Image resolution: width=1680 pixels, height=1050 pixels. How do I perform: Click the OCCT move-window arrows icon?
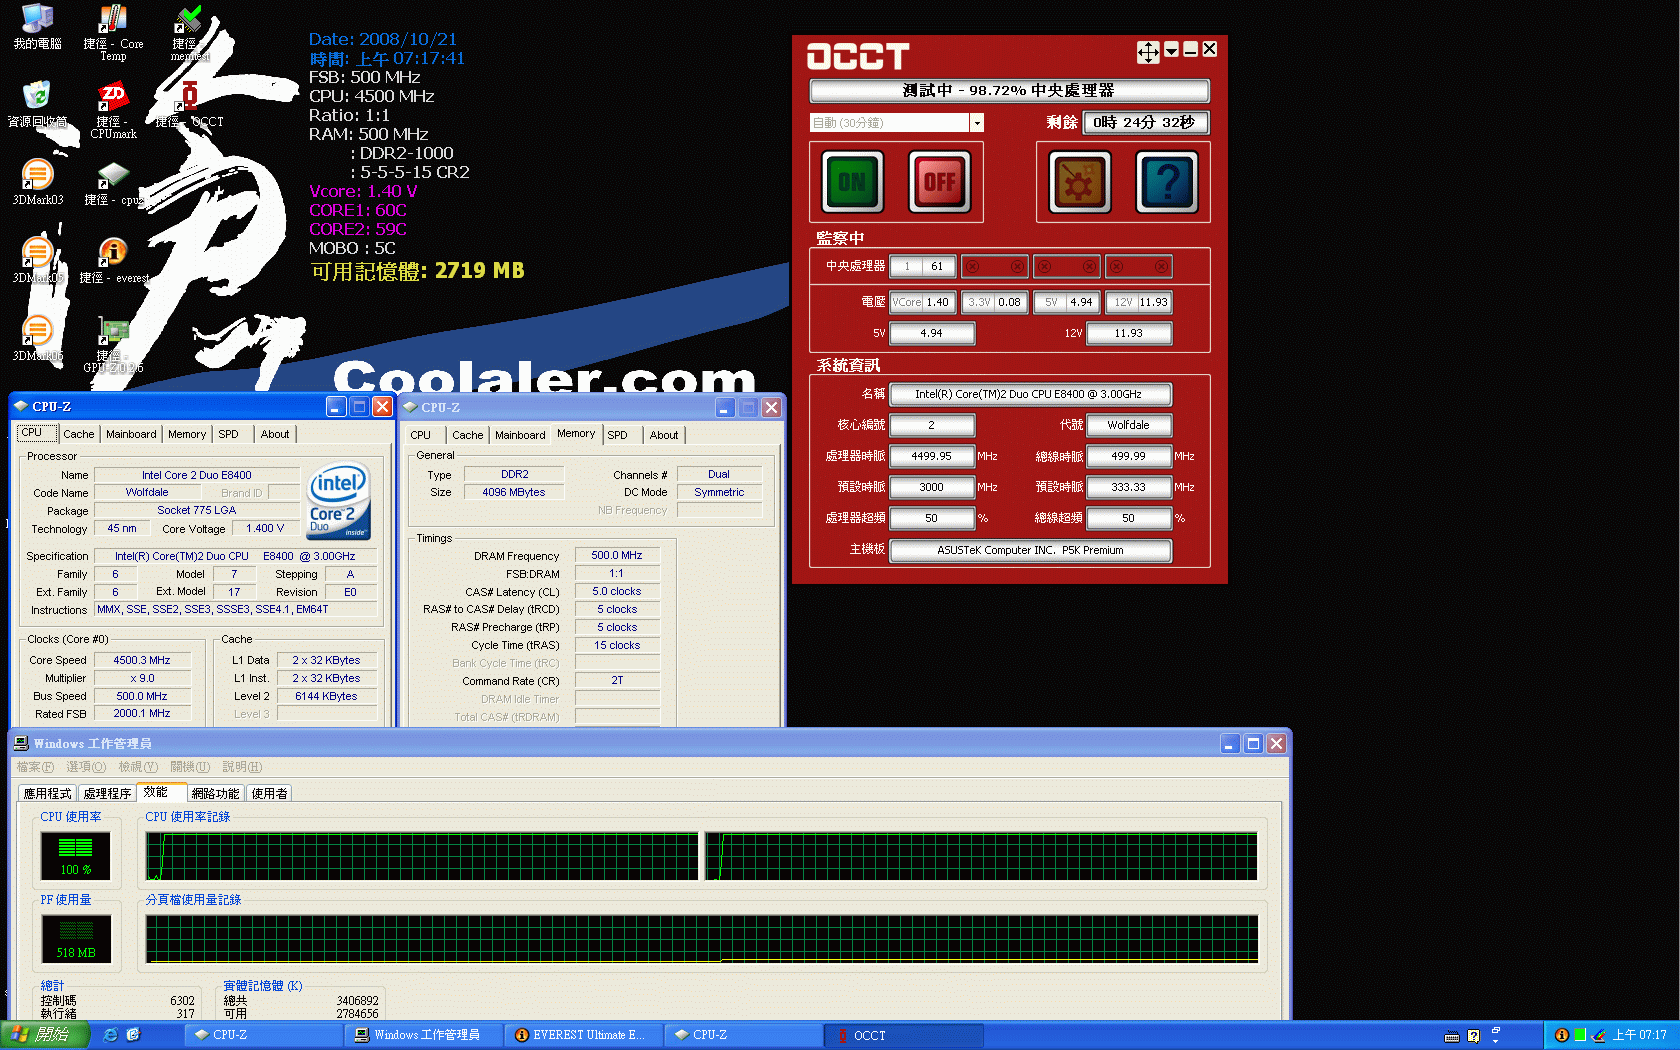(1148, 52)
